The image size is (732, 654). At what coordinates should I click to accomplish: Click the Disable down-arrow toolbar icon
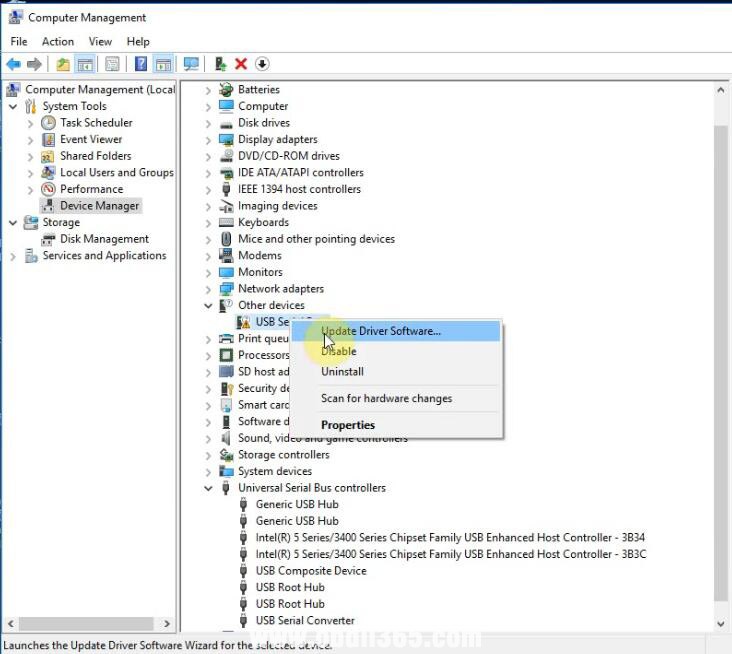[x=262, y=64]
